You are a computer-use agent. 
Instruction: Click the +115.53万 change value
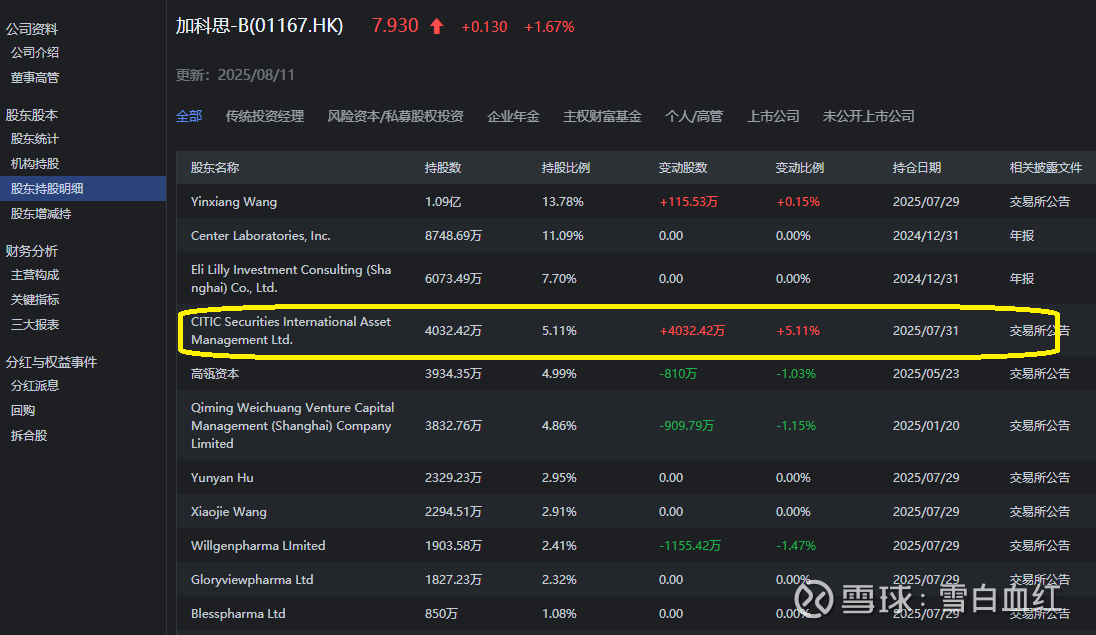pos(688,201)
